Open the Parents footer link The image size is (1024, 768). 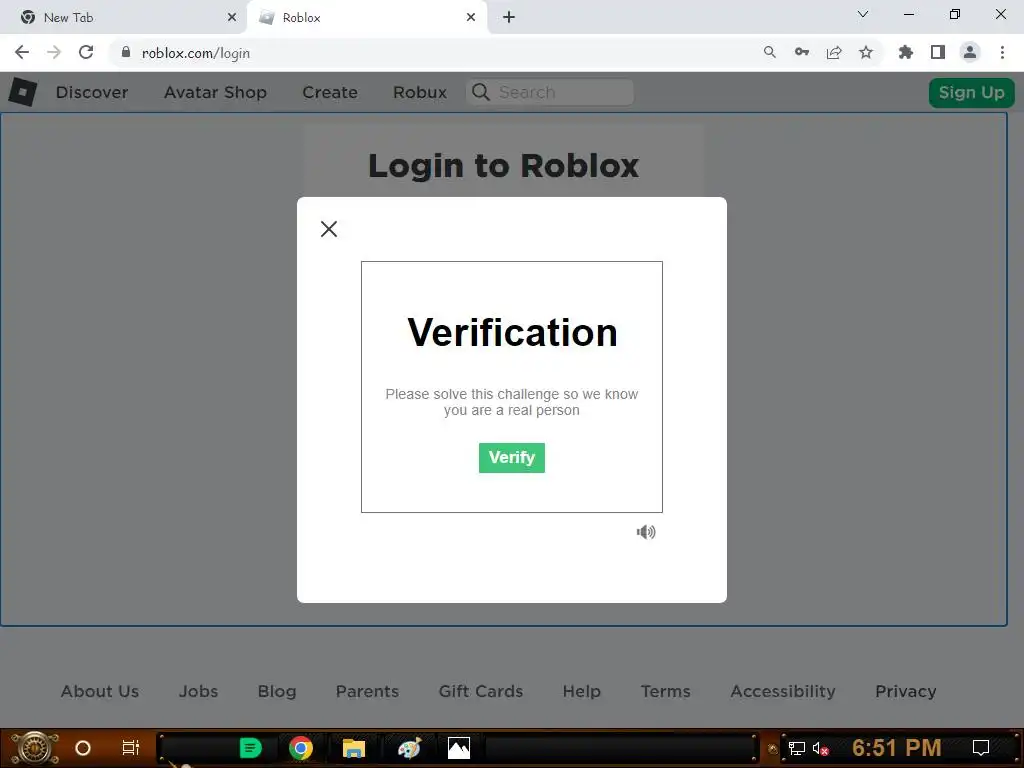pyautogui.click(x=367, y=691)
